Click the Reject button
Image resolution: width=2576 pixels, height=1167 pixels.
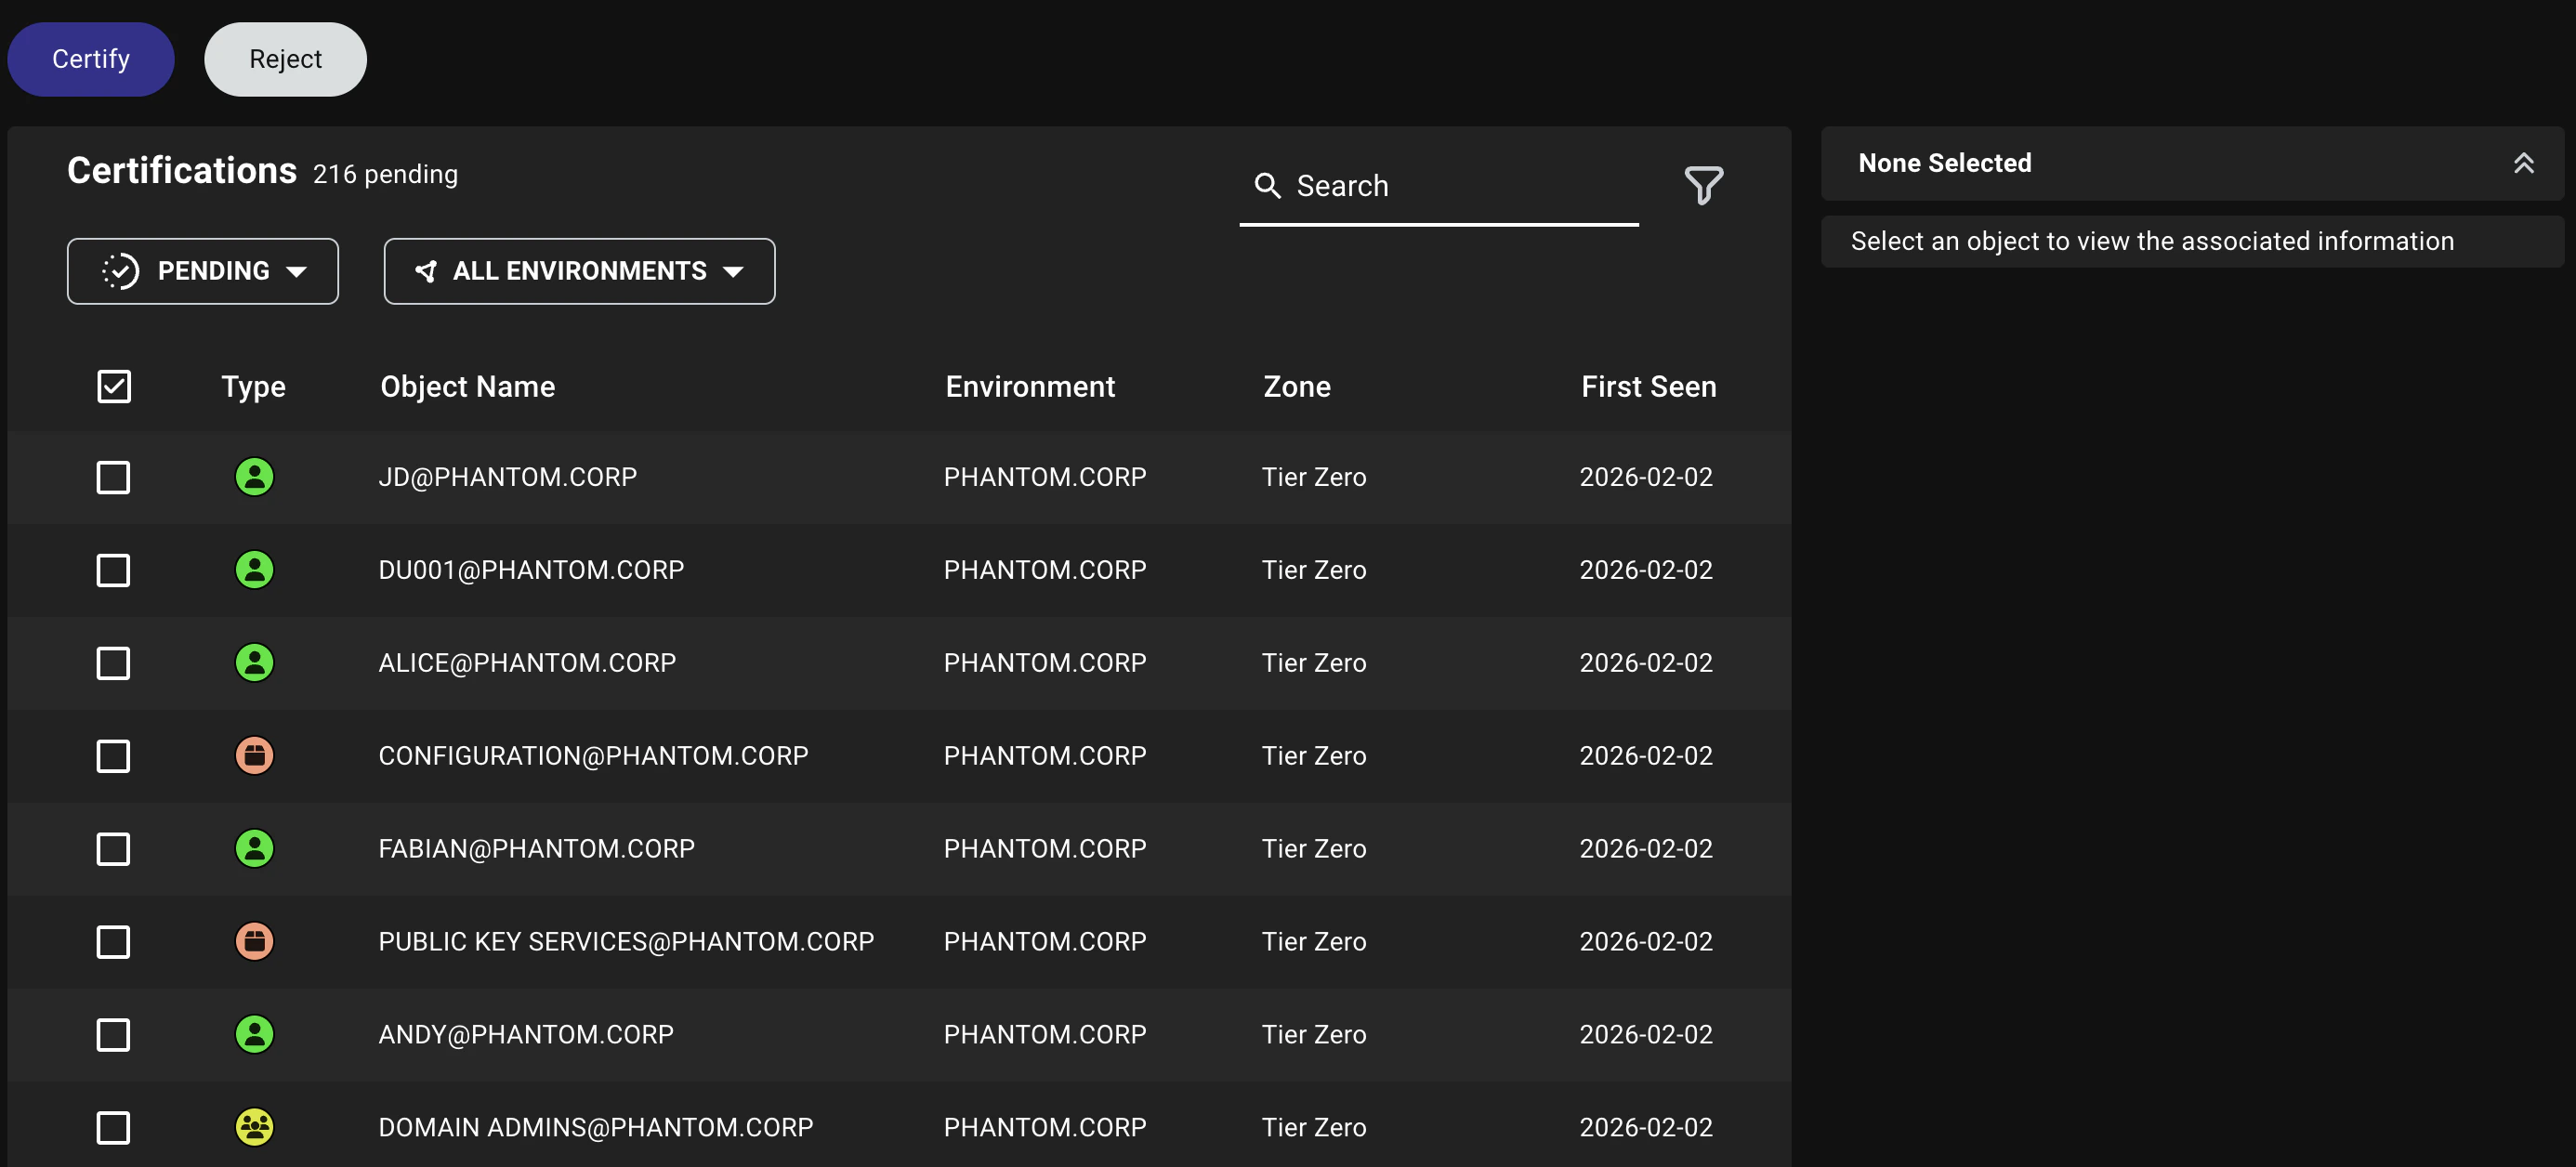pyautogui.click(x=285, y=58)
